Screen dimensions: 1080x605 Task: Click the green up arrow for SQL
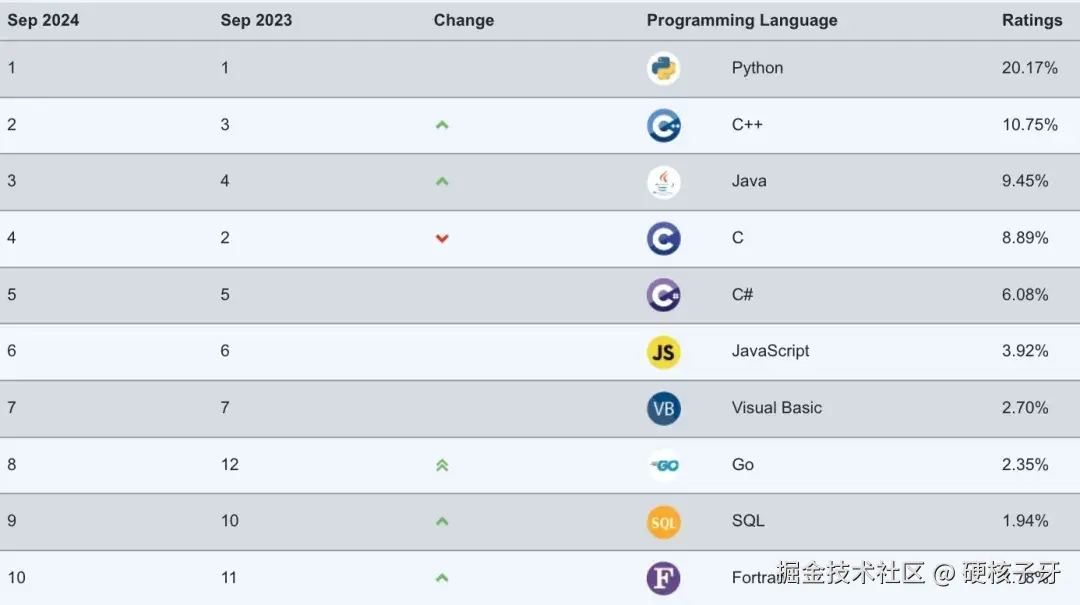[442, 521]
